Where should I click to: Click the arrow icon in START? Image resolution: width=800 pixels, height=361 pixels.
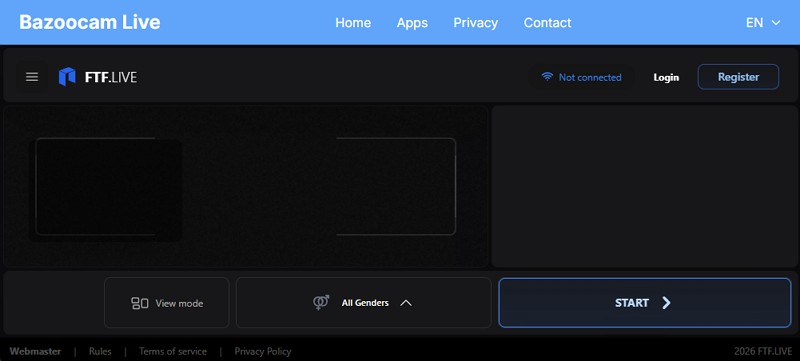tap(666, 303)
